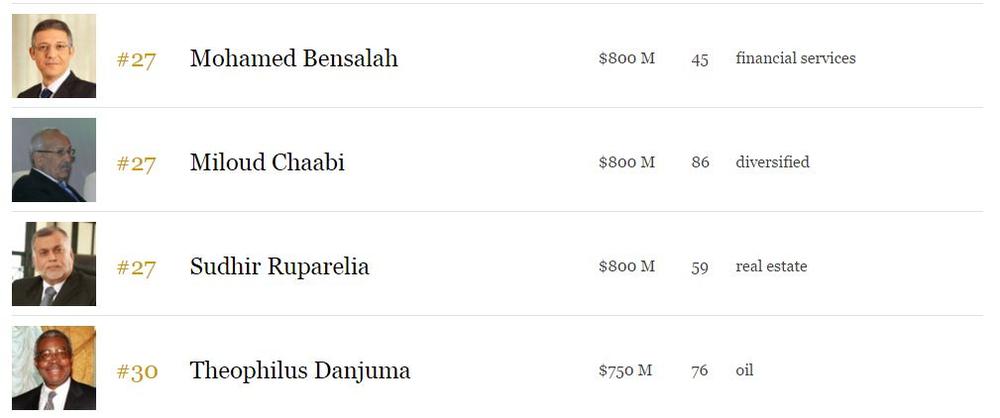Click age 86 in Chaabi's row
This screenshot has width=1000, height=418.
point(700,163)
